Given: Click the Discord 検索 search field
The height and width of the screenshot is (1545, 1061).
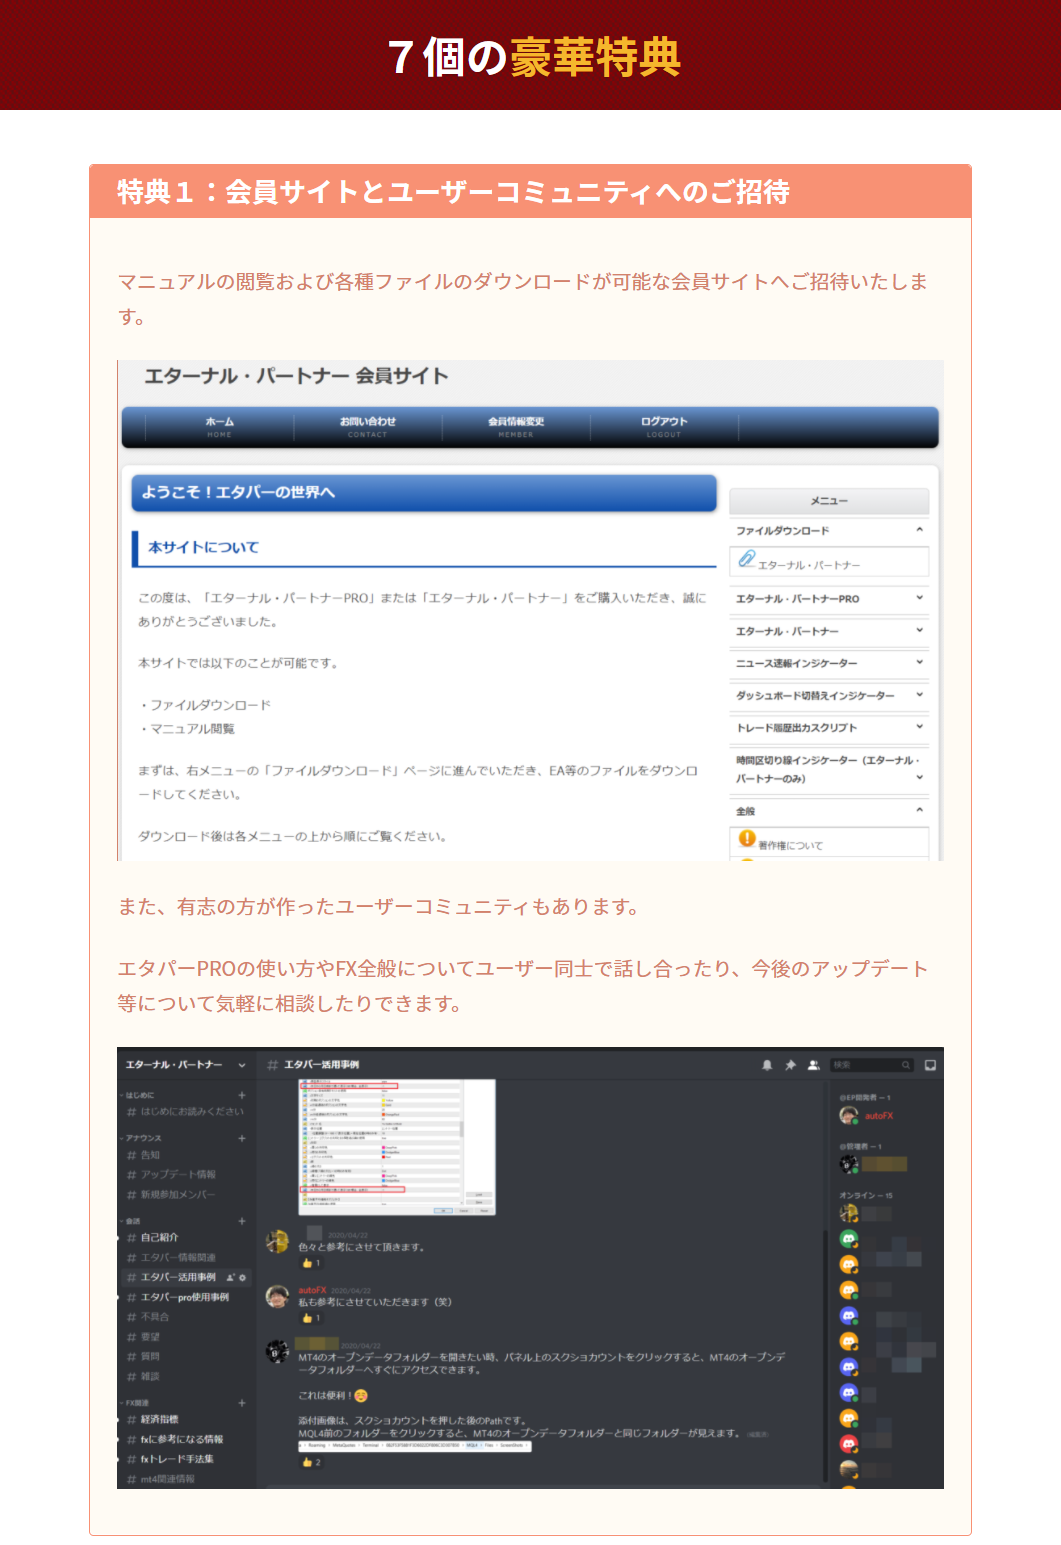Looking at the screenshot, I should [x=872, y=1065].
